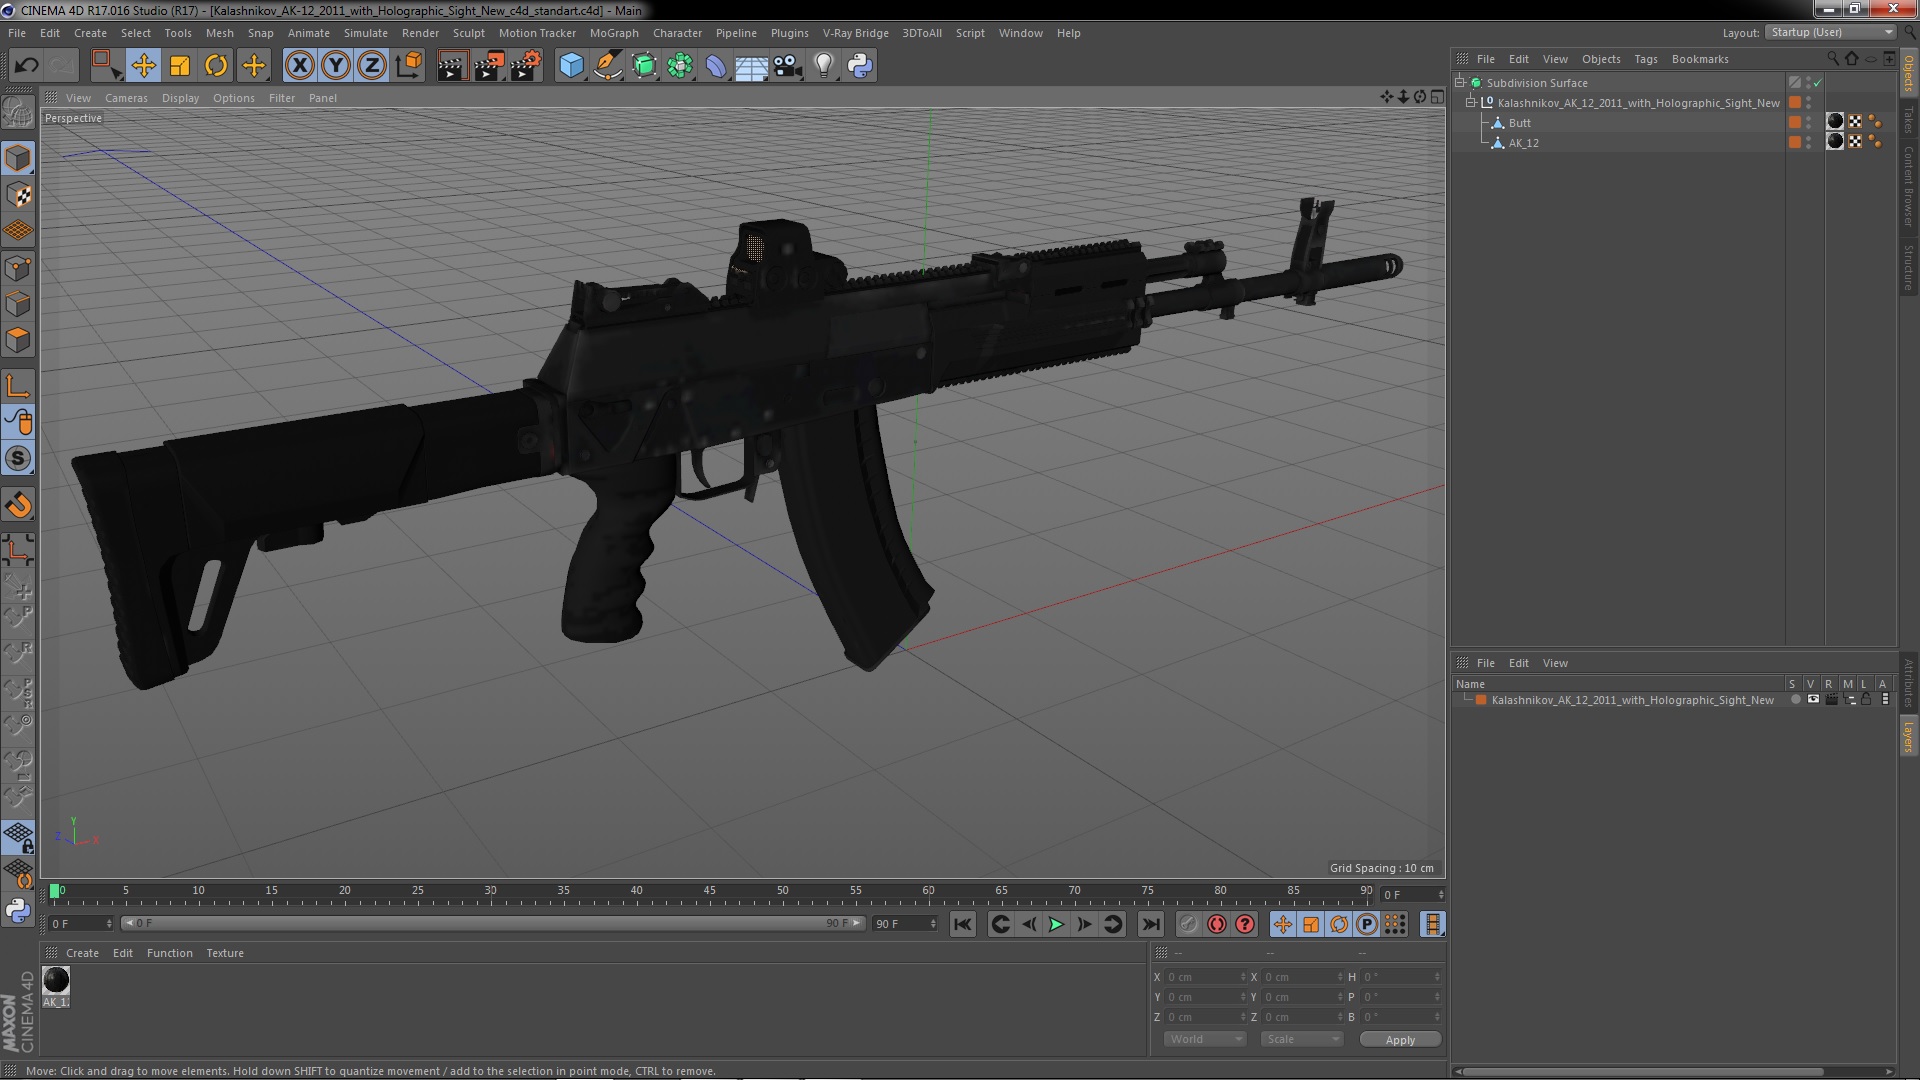Open the File menu in the main menu bar

pos(17,33)
